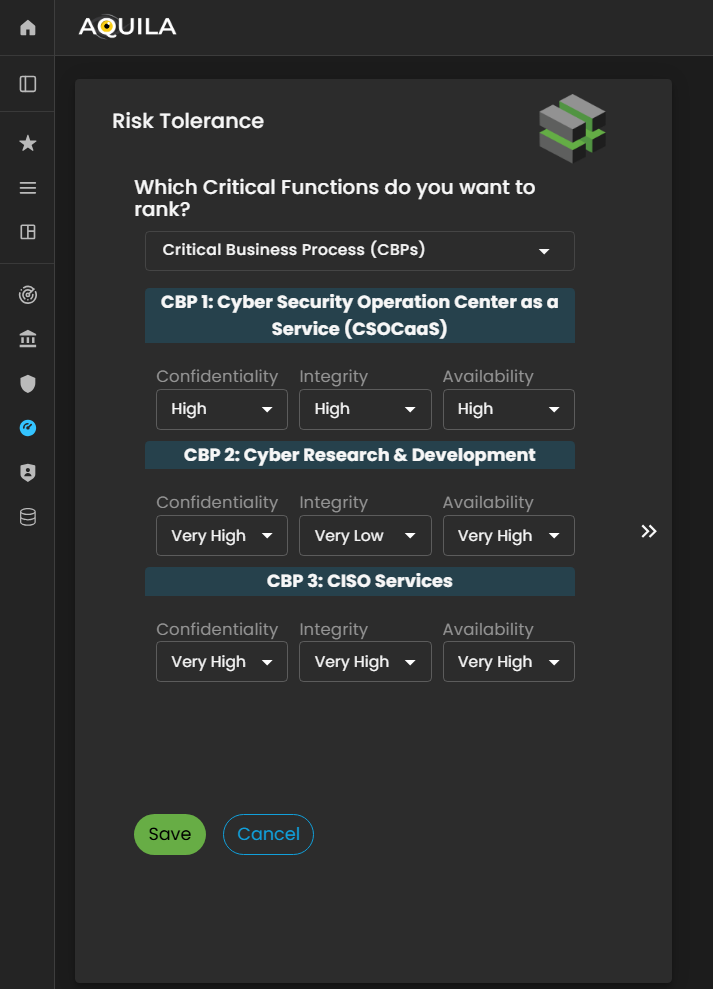Viewport: 713px width, 989px height.
Task: Click the Cancel button
Action: [x=268, y=835]
